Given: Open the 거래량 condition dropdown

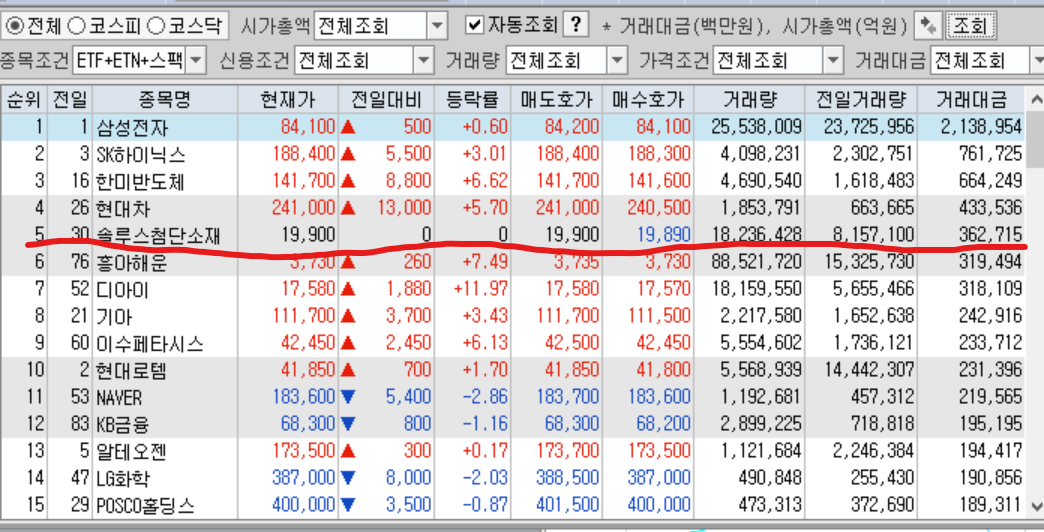Looking at the screenshot, I should [617, 61].
